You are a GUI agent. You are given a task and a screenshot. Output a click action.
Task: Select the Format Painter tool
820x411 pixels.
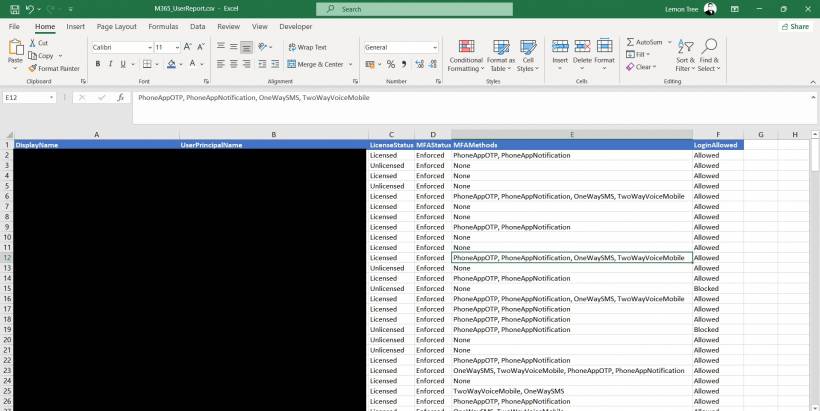coord(55,69)
